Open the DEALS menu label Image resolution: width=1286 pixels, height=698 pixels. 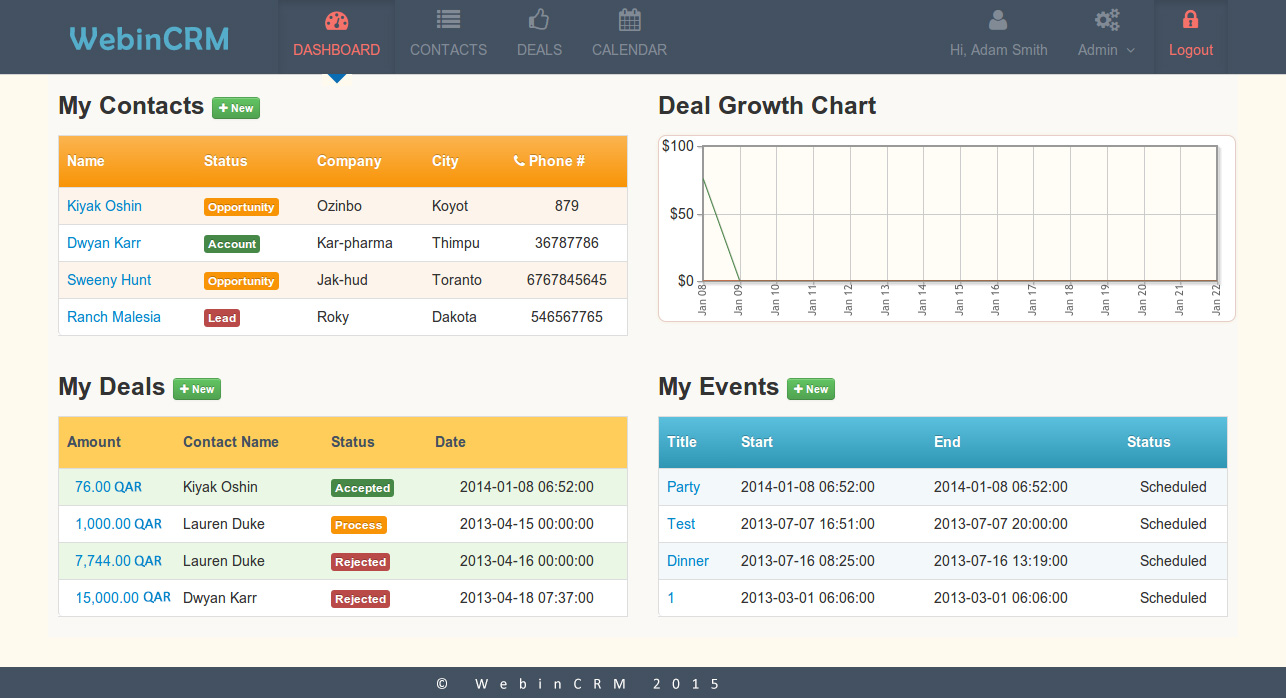(x=540, y=50)
